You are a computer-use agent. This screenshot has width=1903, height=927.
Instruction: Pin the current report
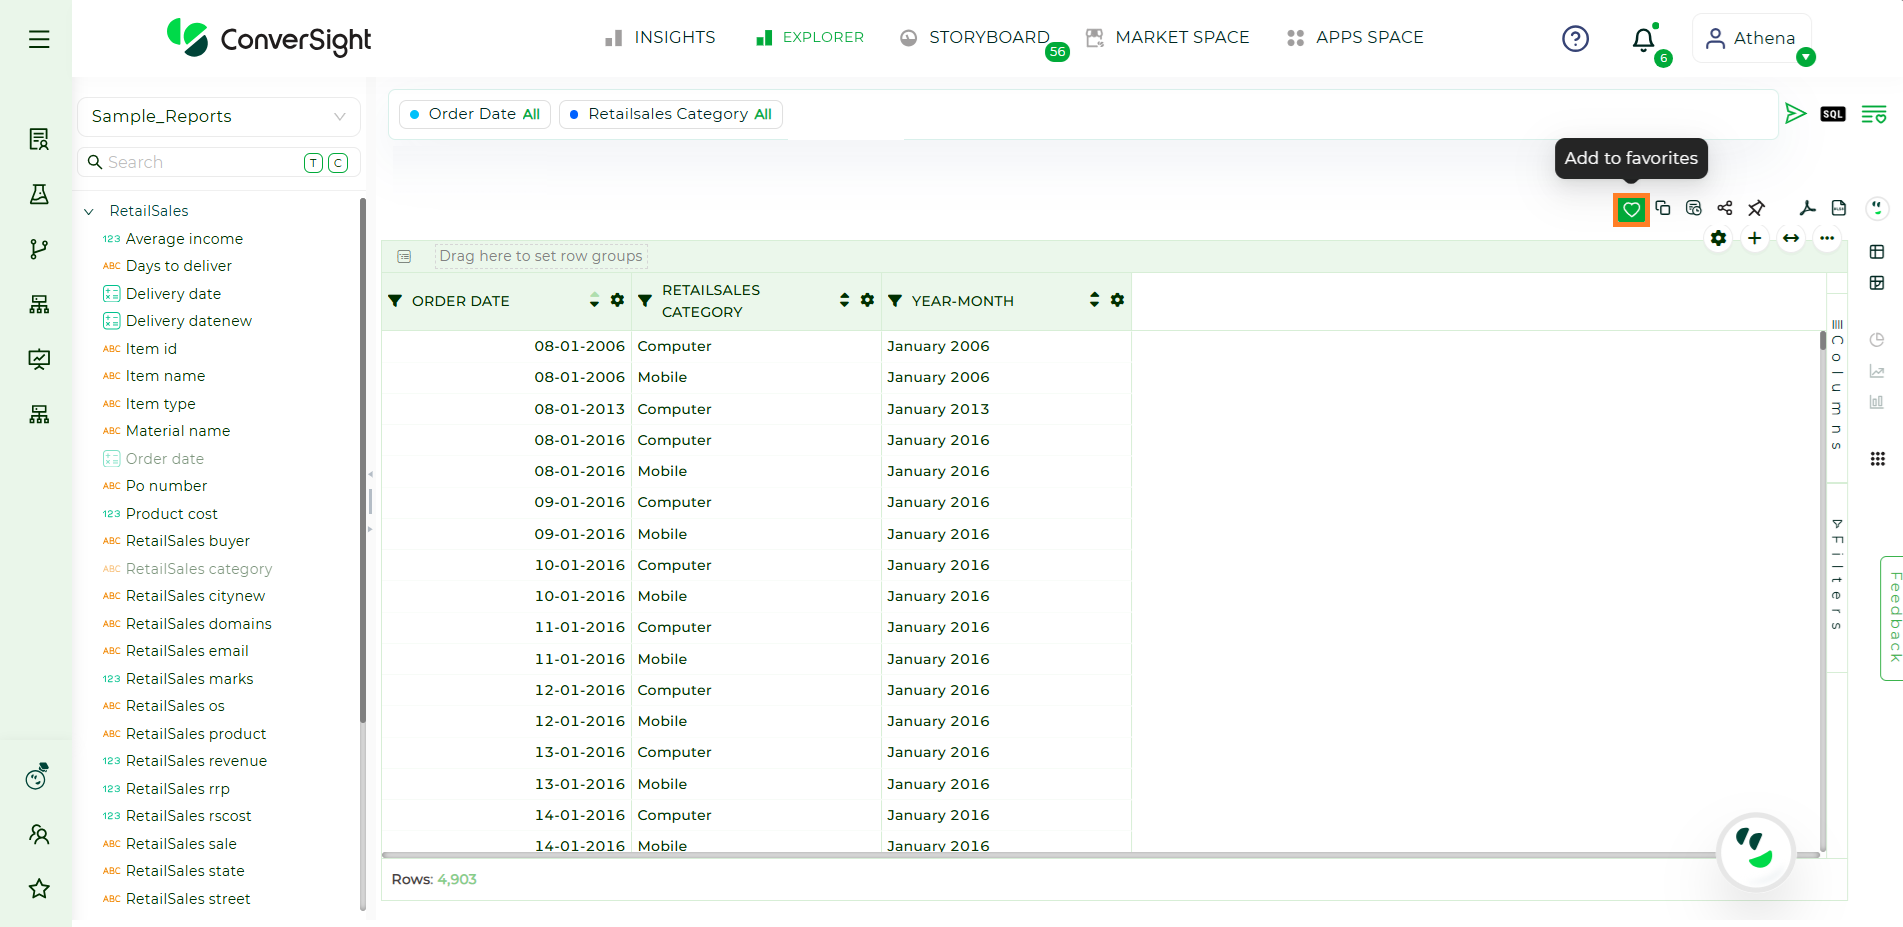[1757, 208]
